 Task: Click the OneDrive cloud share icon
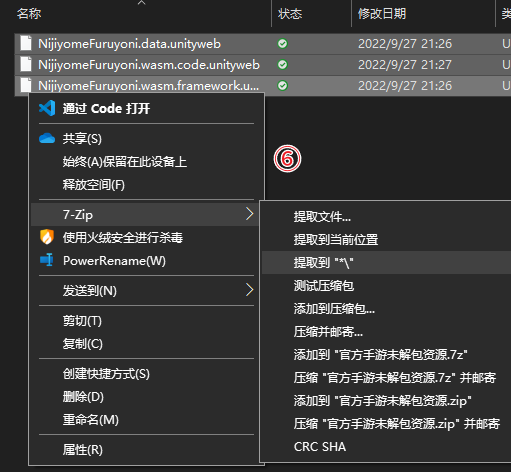[x=47, y=138]
